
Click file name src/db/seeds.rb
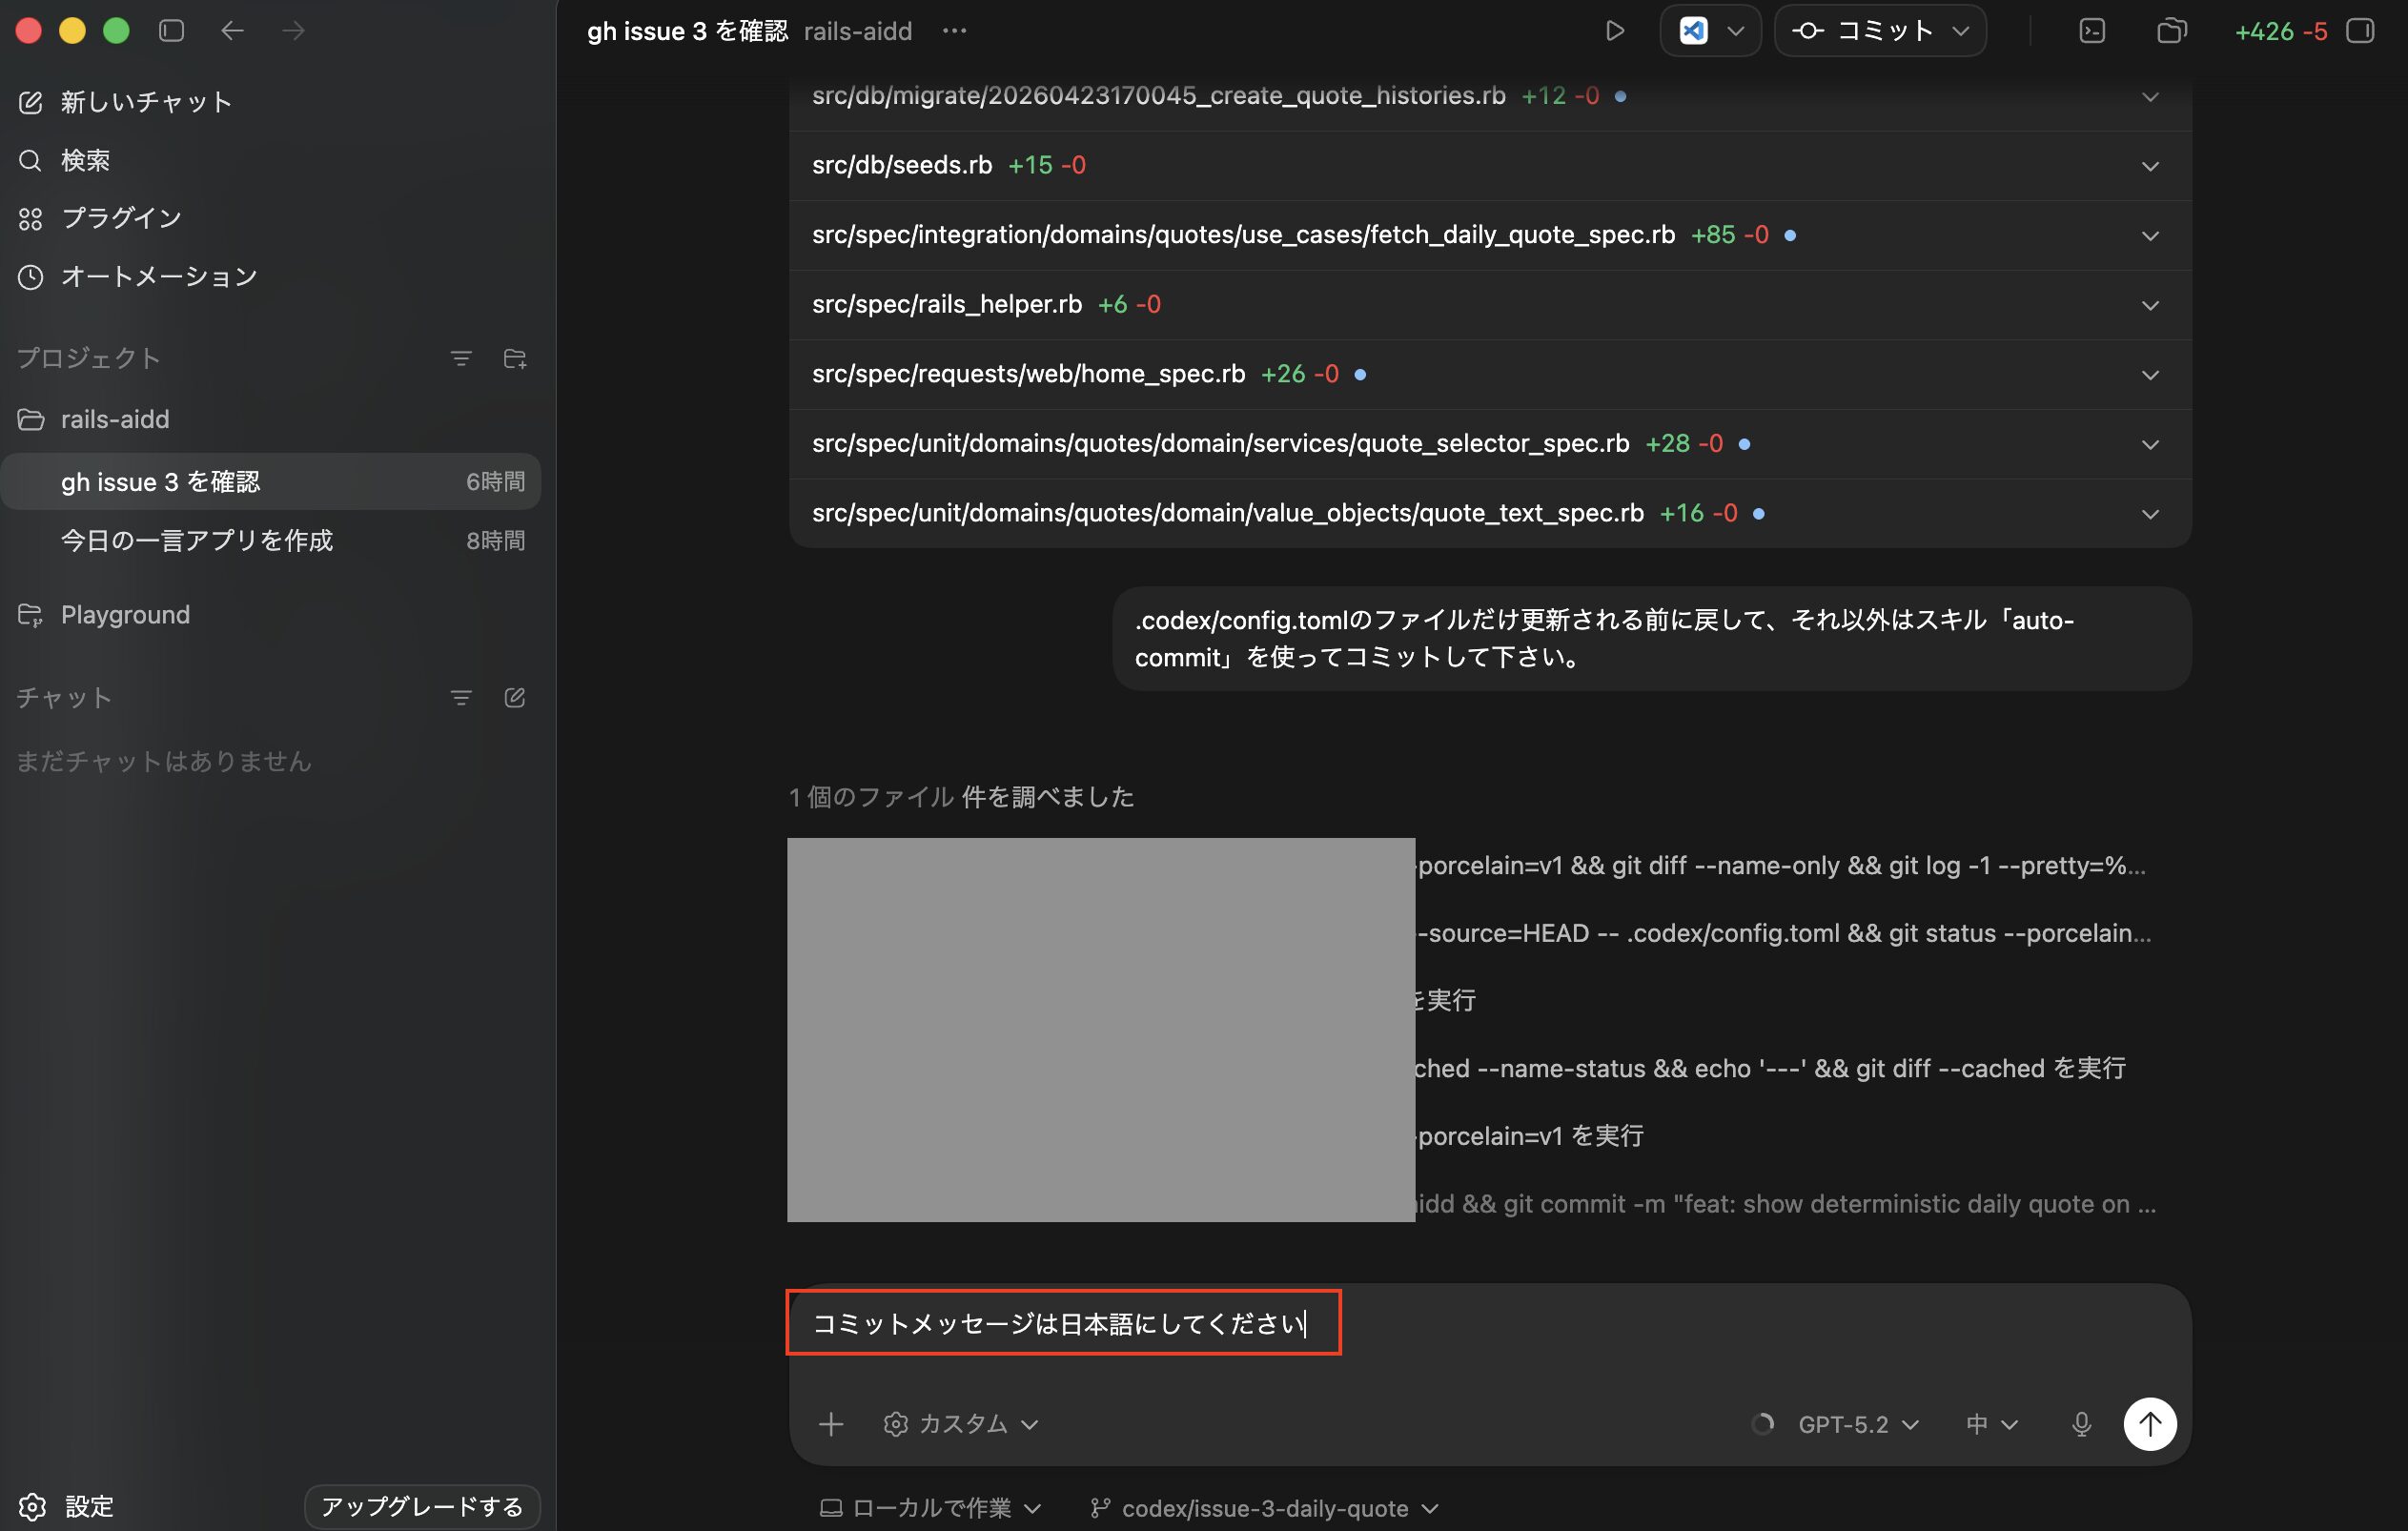coord(902,165)
